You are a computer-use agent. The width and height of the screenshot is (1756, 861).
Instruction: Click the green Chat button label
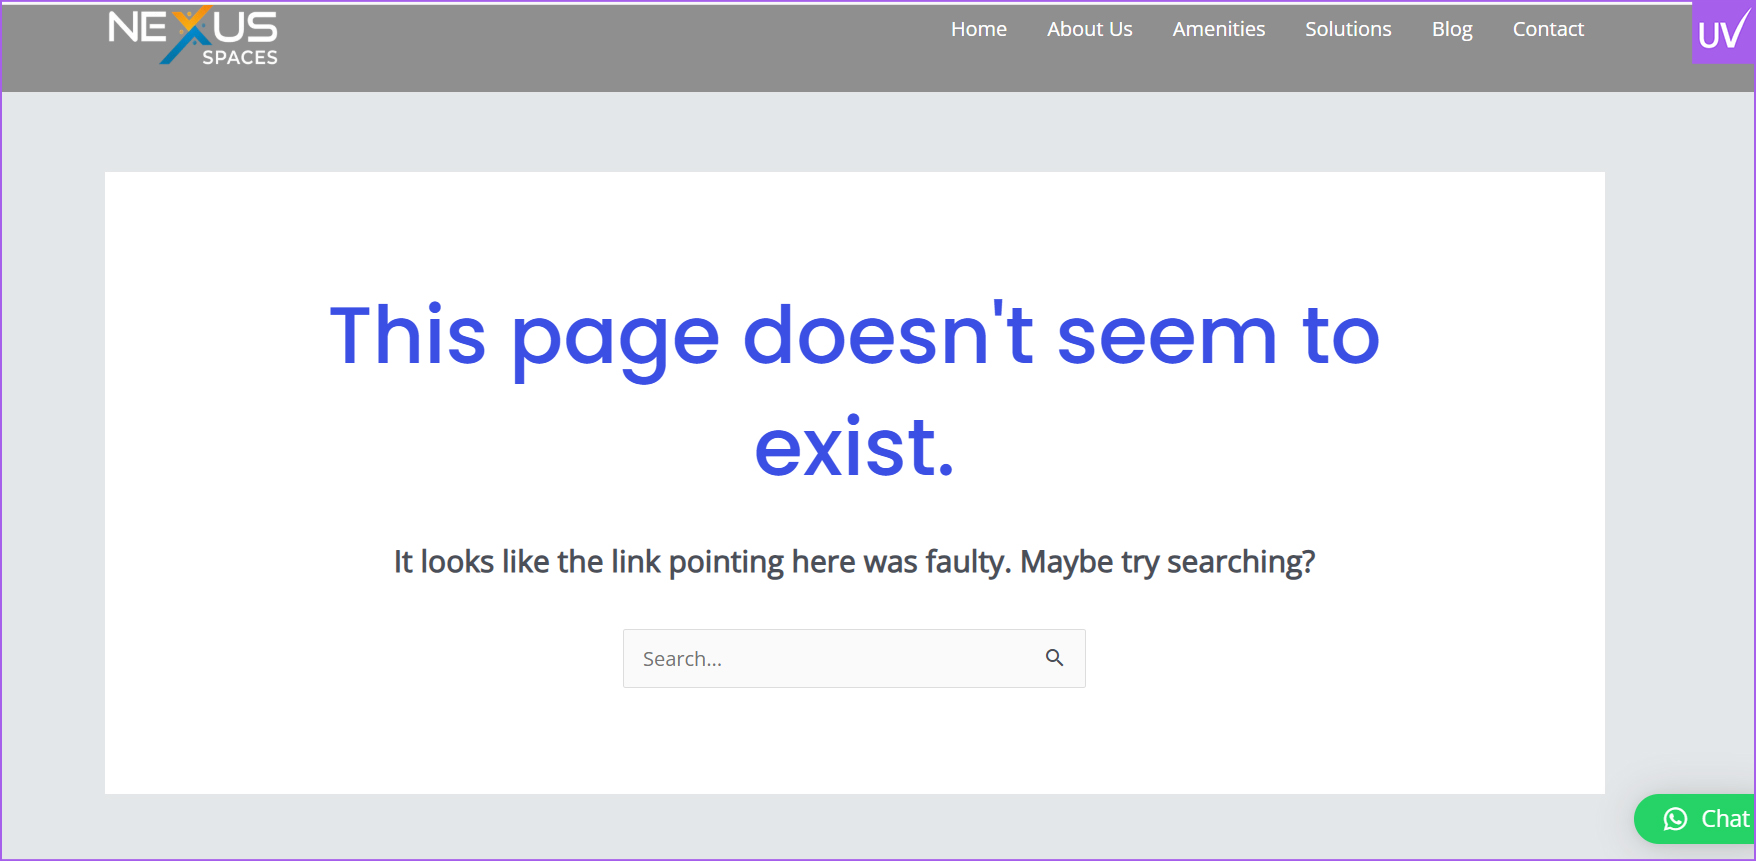[1724, 819]
